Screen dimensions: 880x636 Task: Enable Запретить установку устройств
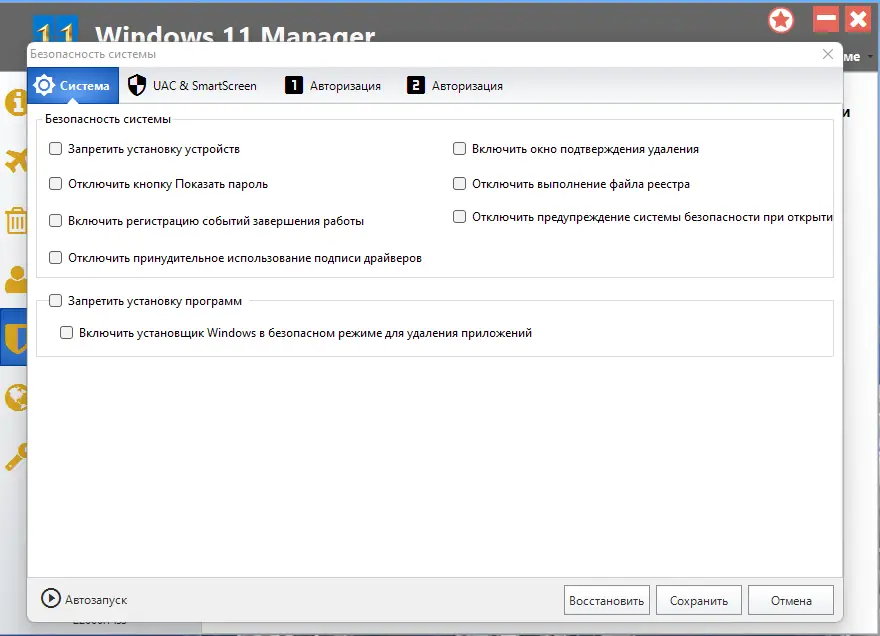[x=56, y=149]
